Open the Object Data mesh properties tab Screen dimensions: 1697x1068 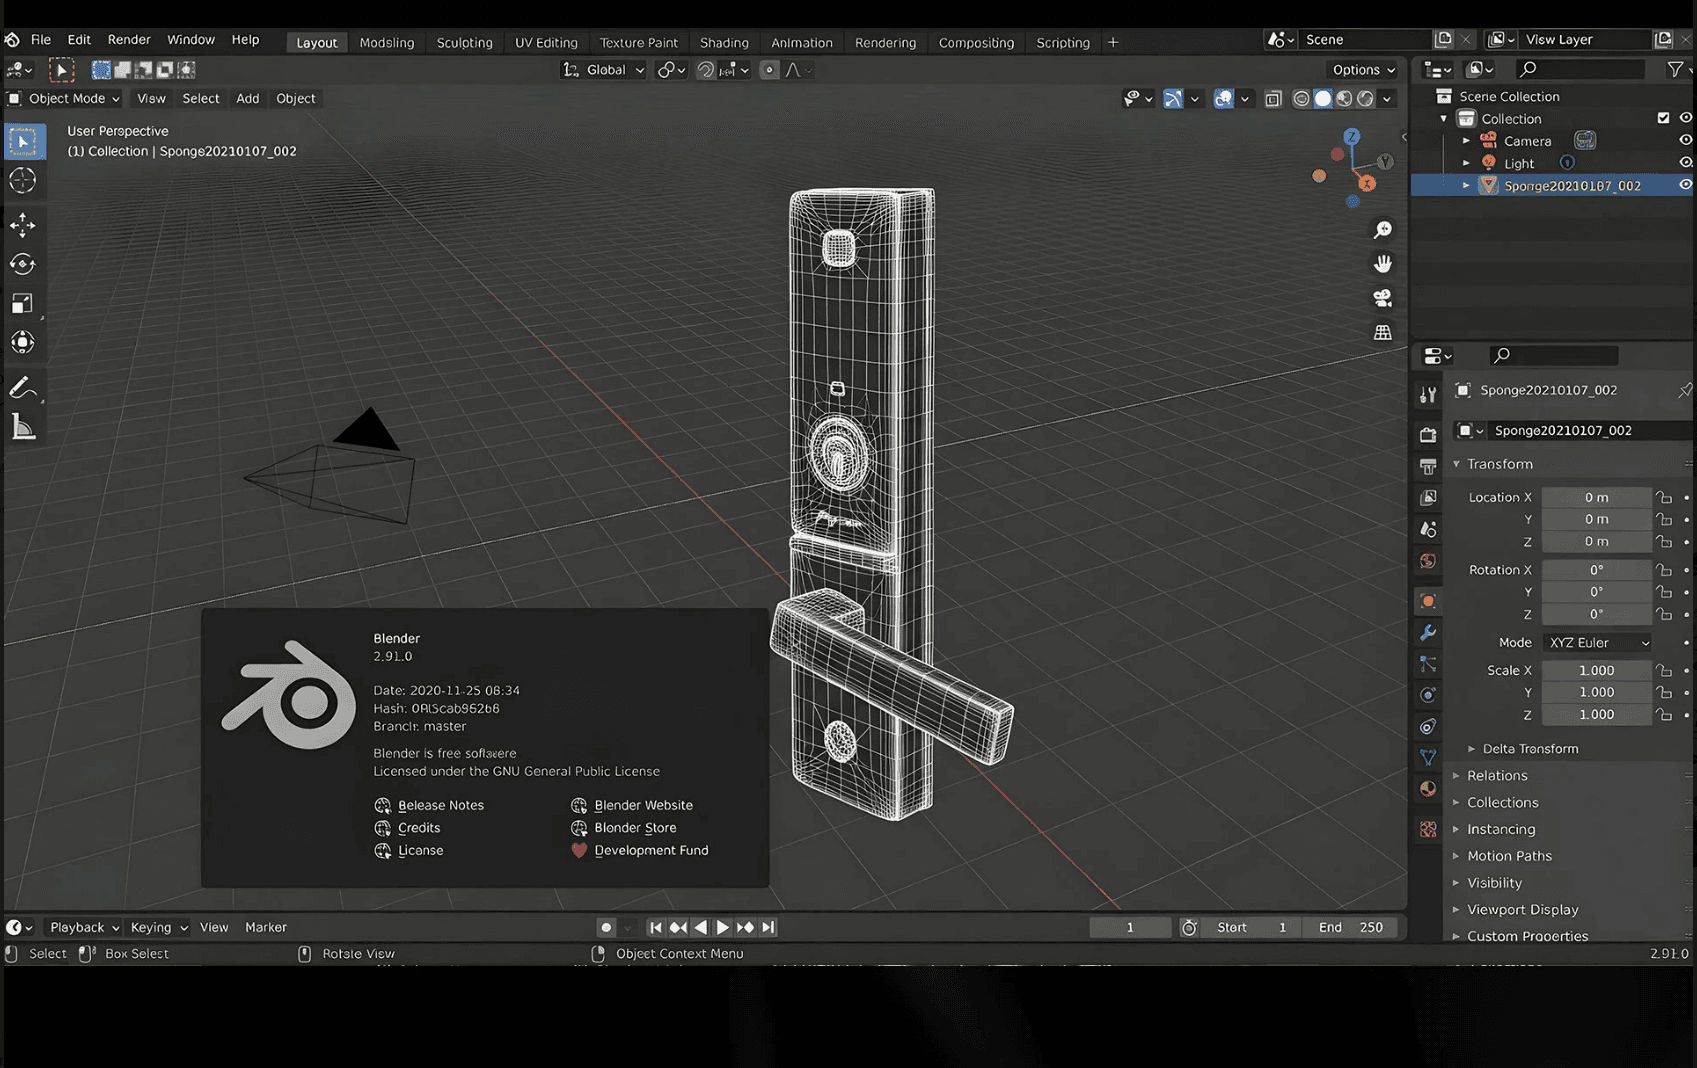[1428, 757]
